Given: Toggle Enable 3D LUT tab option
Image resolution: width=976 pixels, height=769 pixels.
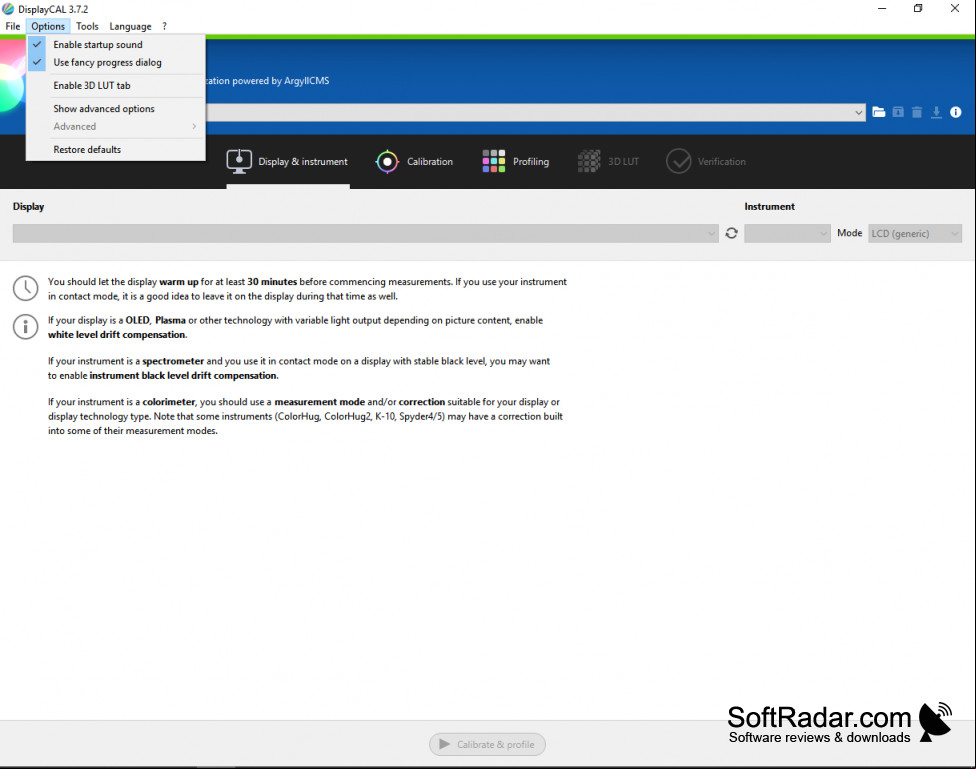Looking at the screenshot, I should click(x=116, y=85).
